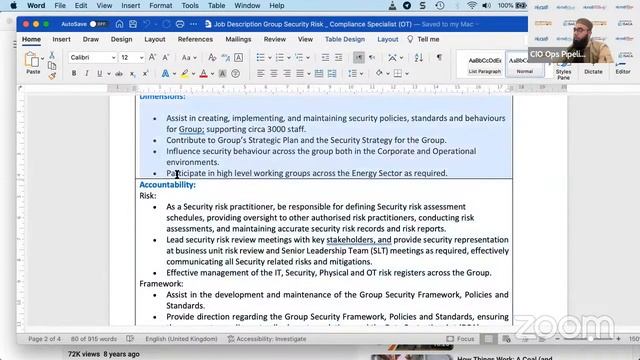Viewport: 640px width, 360px height.
Task: Click the word count 80 of 915 words
Action: coord(93,339)
